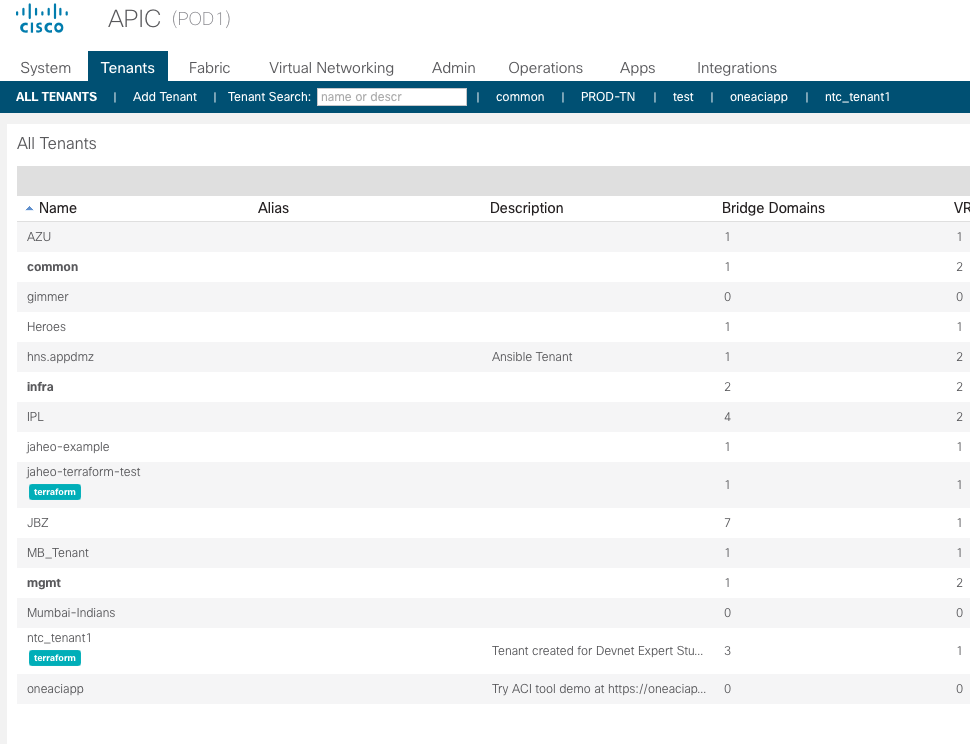Screen dimensions: 970x744
Task: Focus the Tenant Search input field
Action: pyautogui.click(x=392, y=96)
